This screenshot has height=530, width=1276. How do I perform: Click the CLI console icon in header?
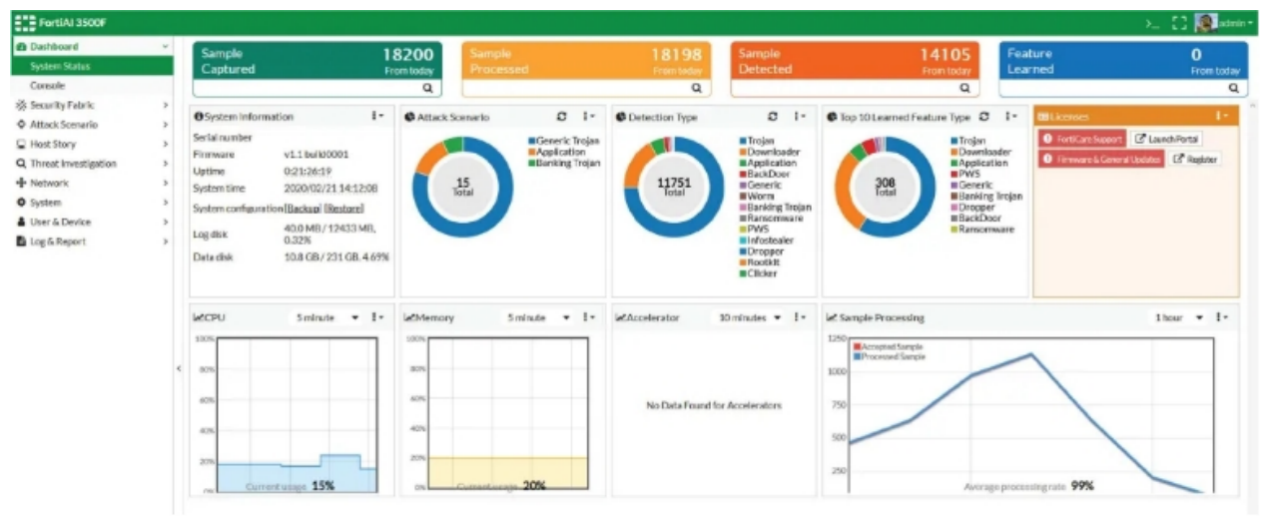1153,22
